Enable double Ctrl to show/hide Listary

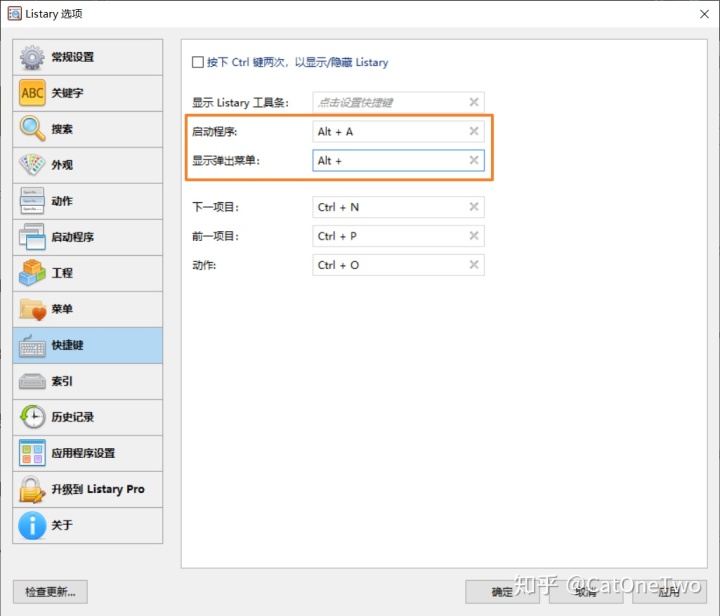(x=198, y=62)
